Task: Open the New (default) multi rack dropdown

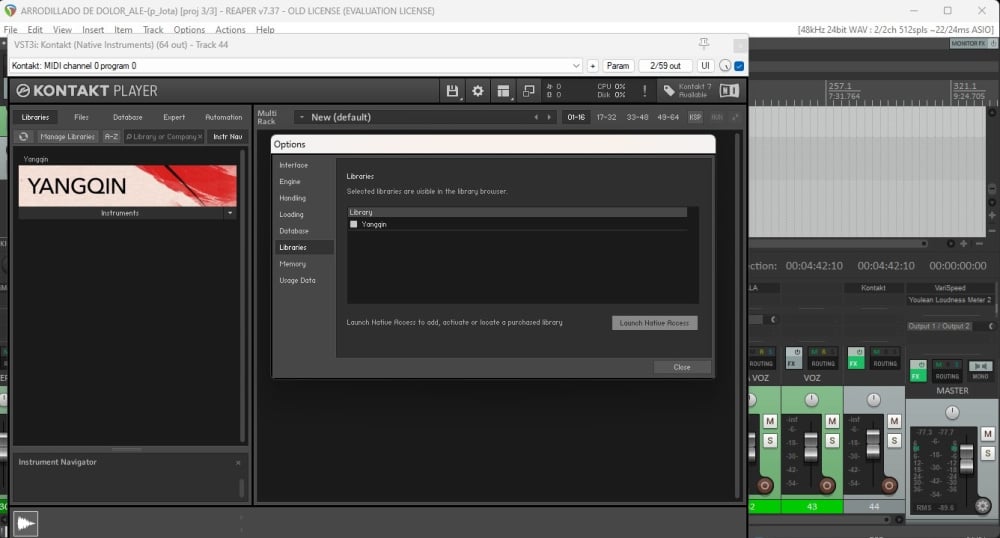Action: click(302, 117)
